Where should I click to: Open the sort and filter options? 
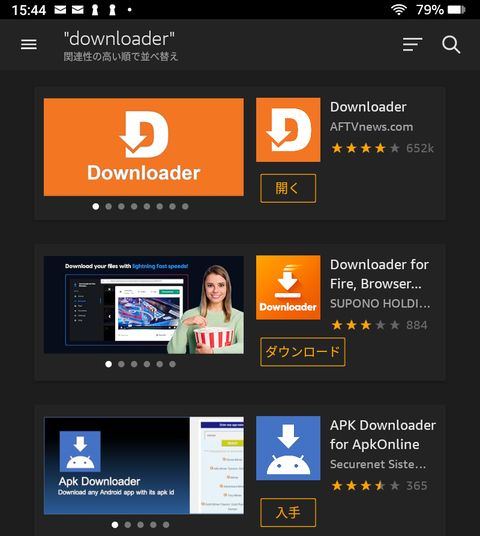[x=412, y=44]
